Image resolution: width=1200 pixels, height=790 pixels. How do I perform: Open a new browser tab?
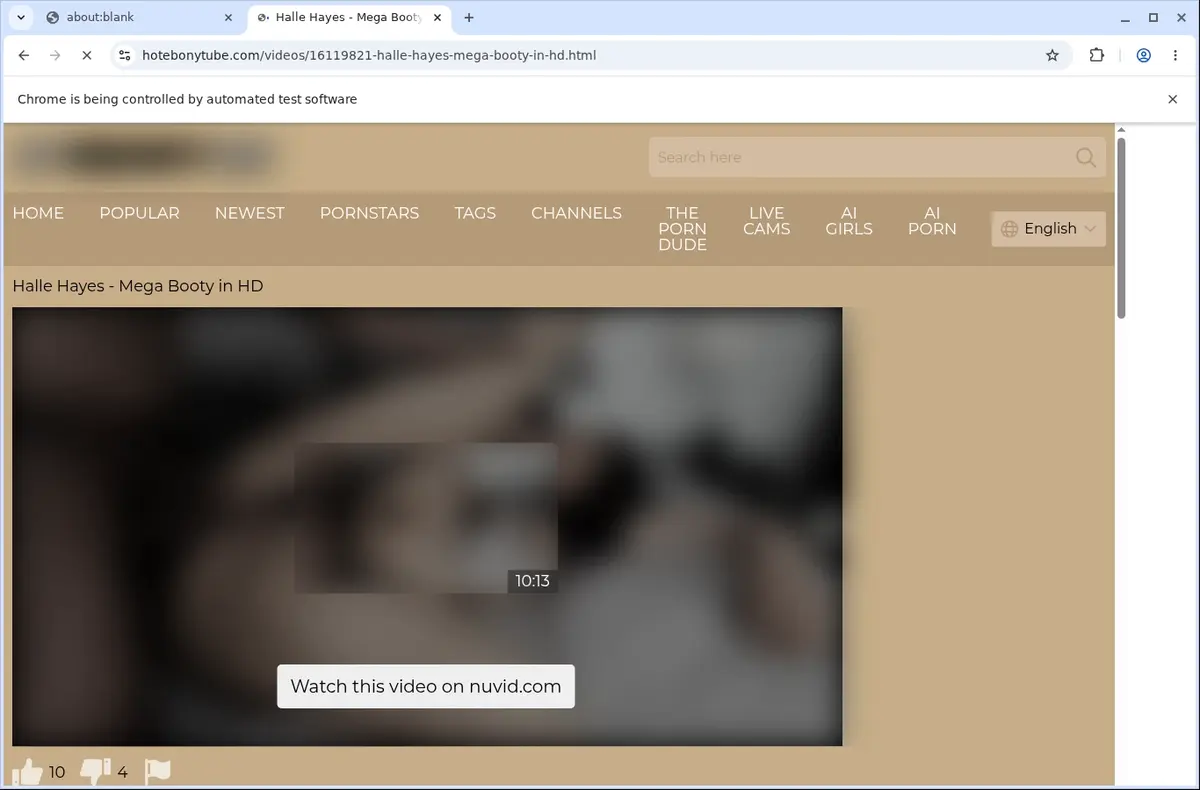tap(469, 17)
